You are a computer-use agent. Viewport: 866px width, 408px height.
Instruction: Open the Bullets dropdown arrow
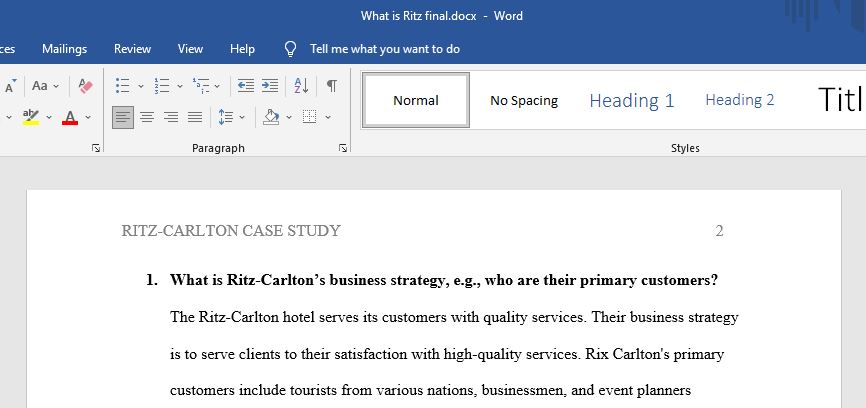pyautogui.click(x=140, y=86)
